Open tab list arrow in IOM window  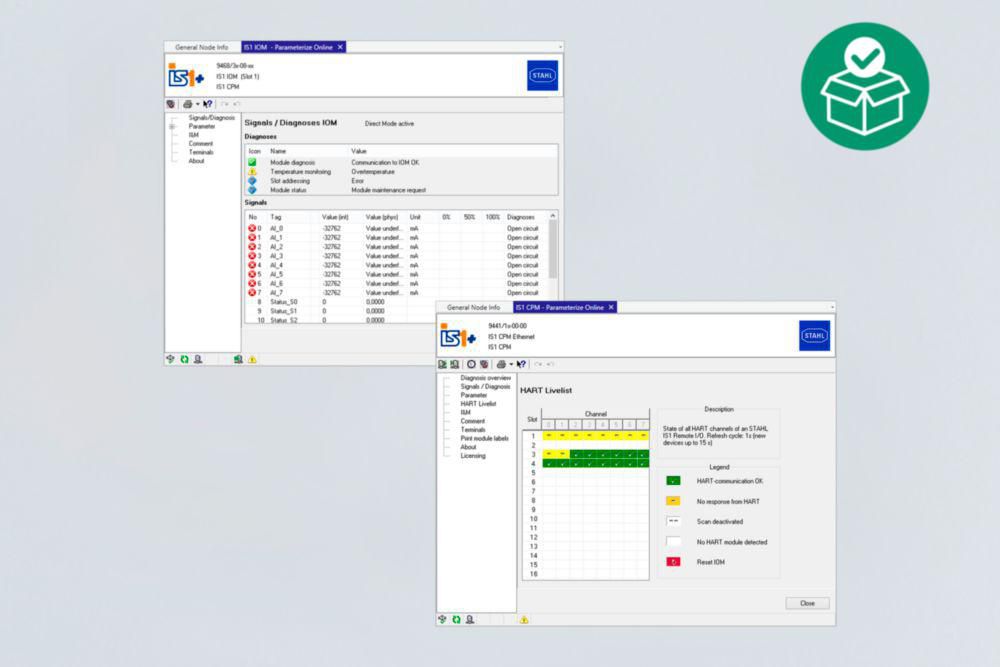click(560, 47)
